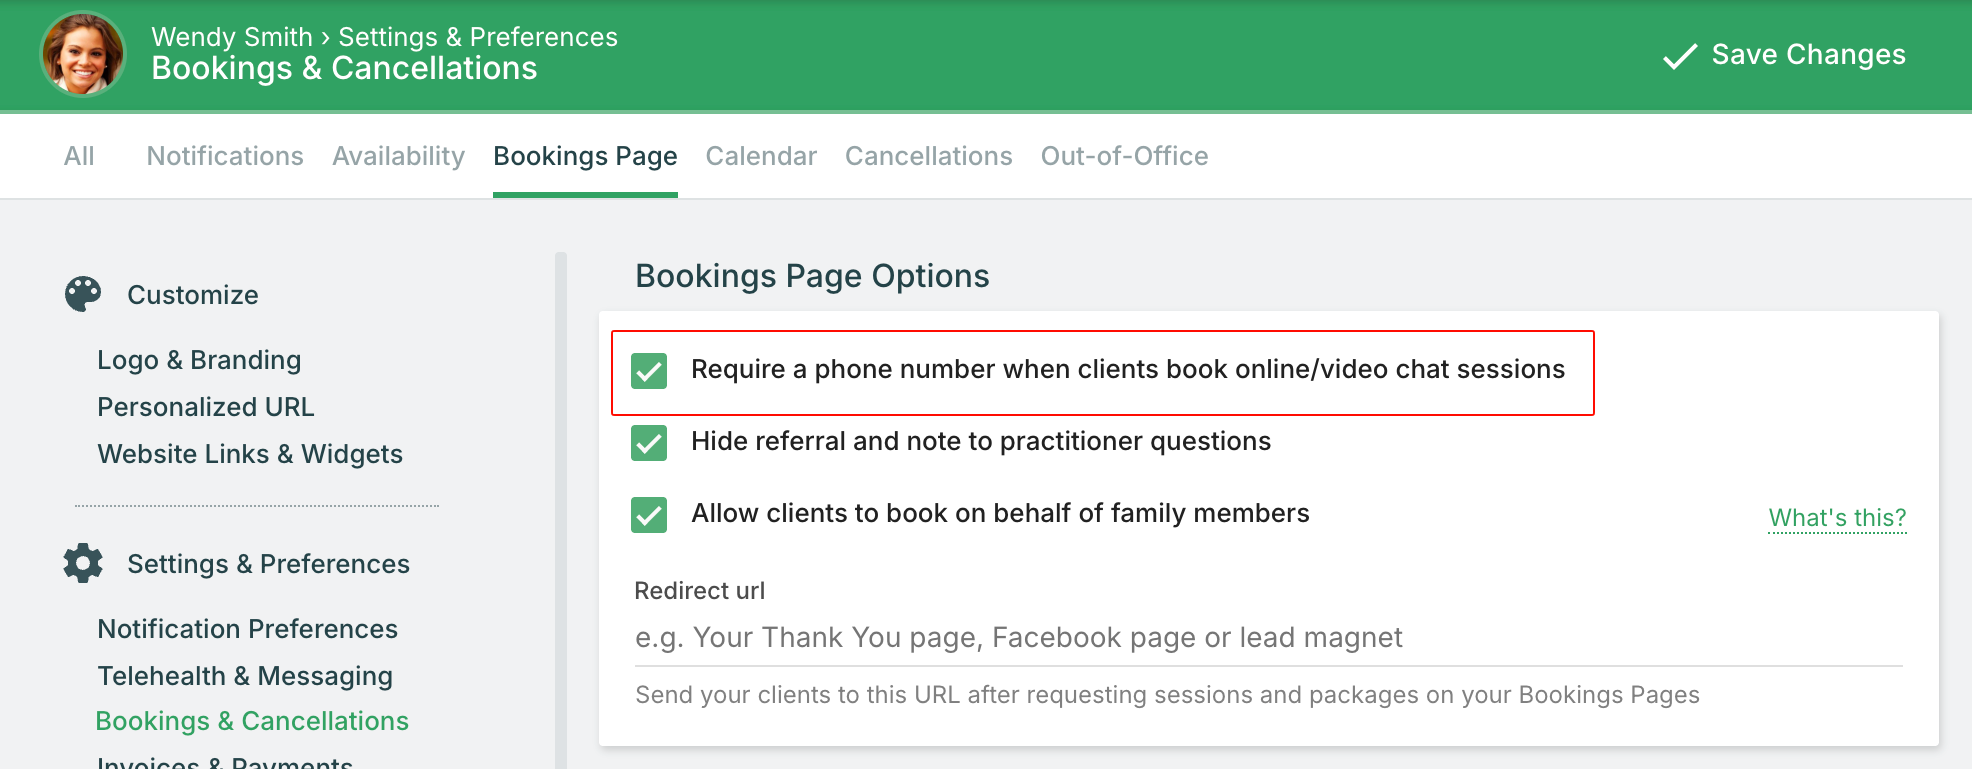Open the Availability tab
The width and height of the screenshot is (1972, 769).
click(398, 156)
